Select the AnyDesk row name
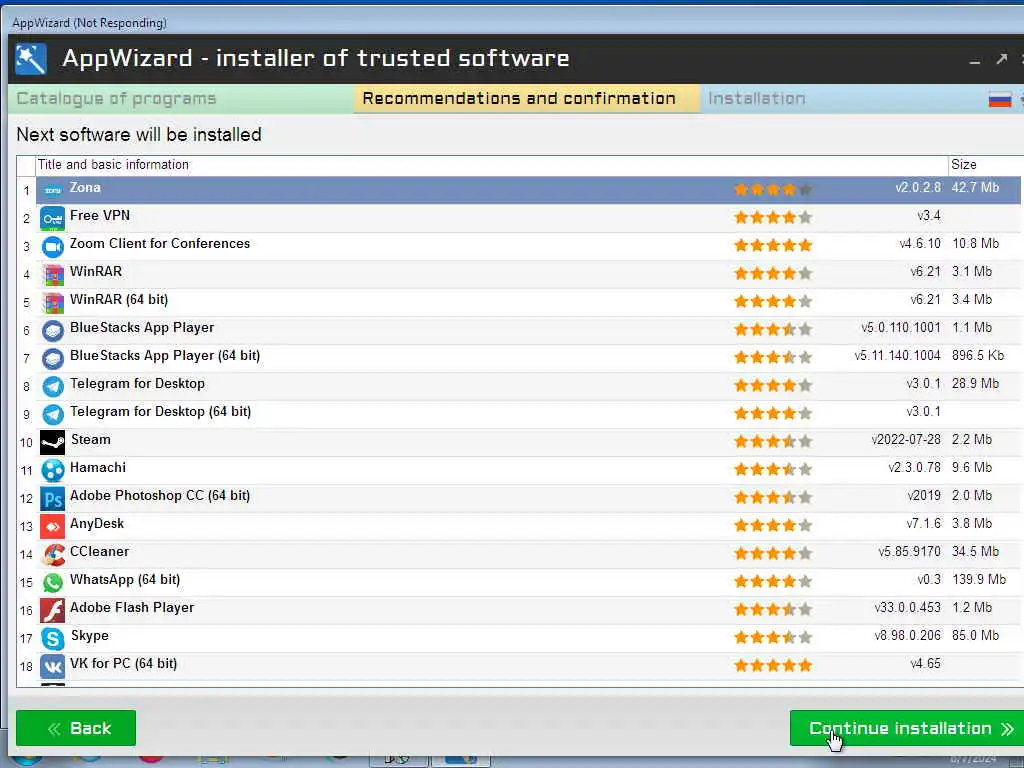The width and height of the screenshot is (1024, 768). point(97,524)
